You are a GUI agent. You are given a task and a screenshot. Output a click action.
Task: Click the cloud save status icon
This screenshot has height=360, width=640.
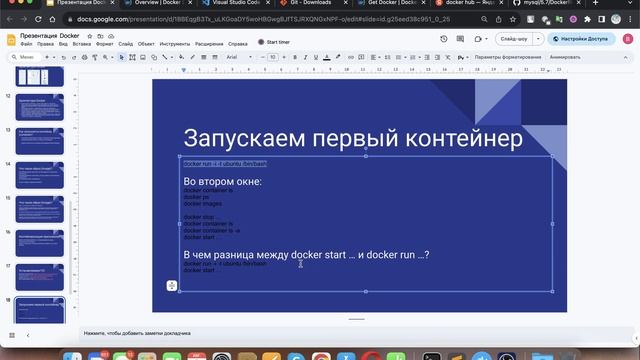click(x=111, y=36)
